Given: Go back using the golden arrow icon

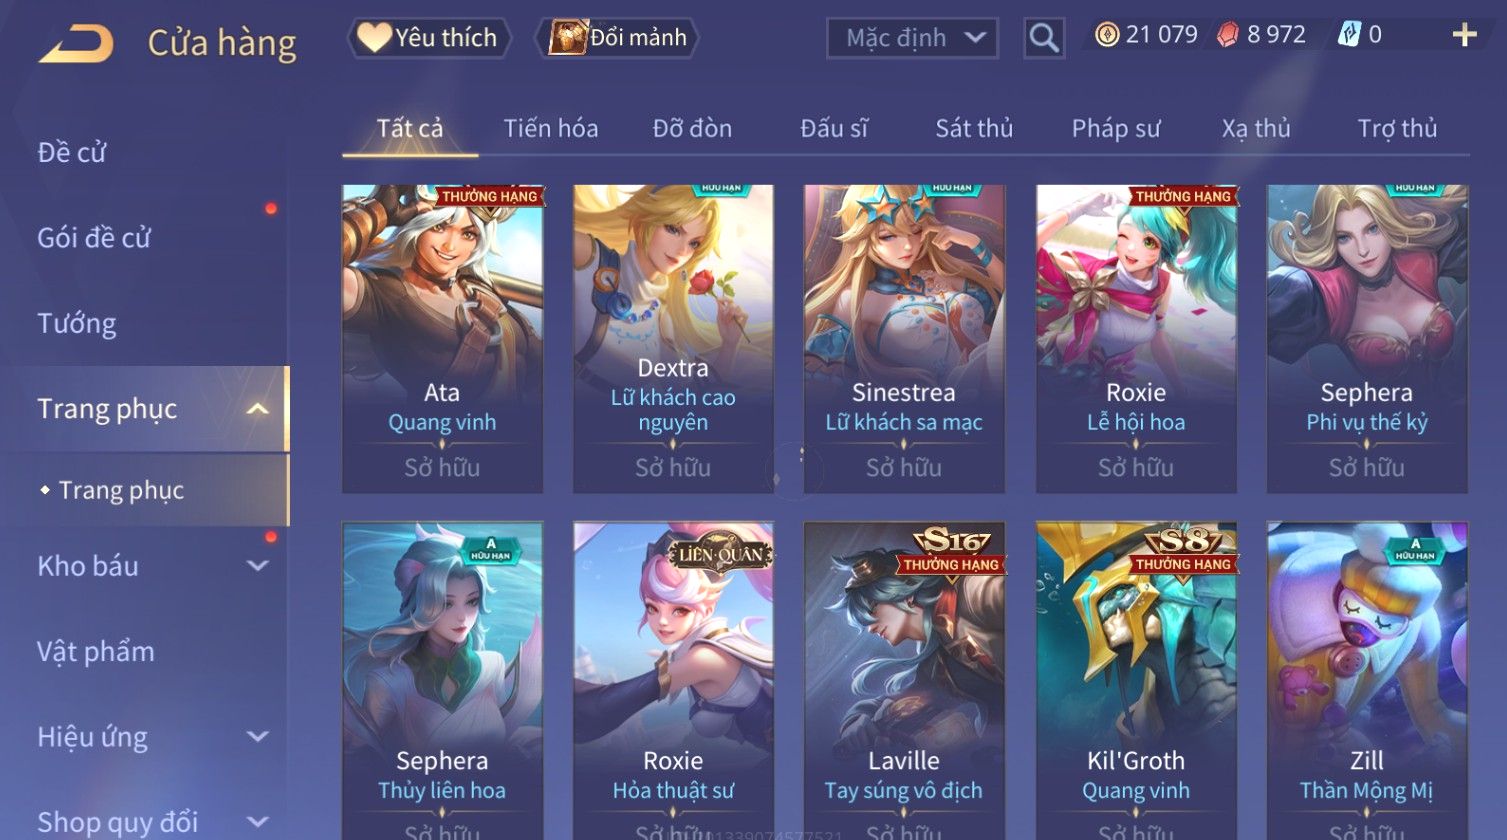Looking at the screenshot, I should tap(76, 43).
